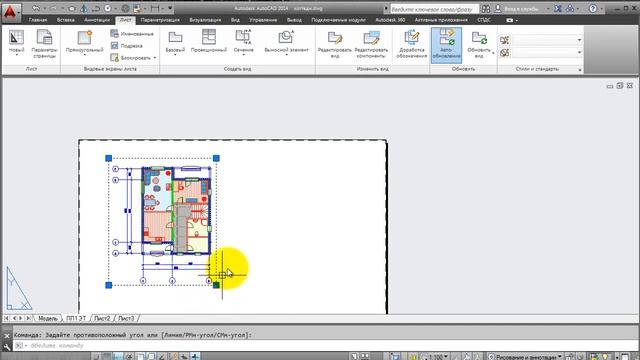Click Именованные viewports icon
Image resolution: width=640 pixels, height=360 pixels.
114,33
